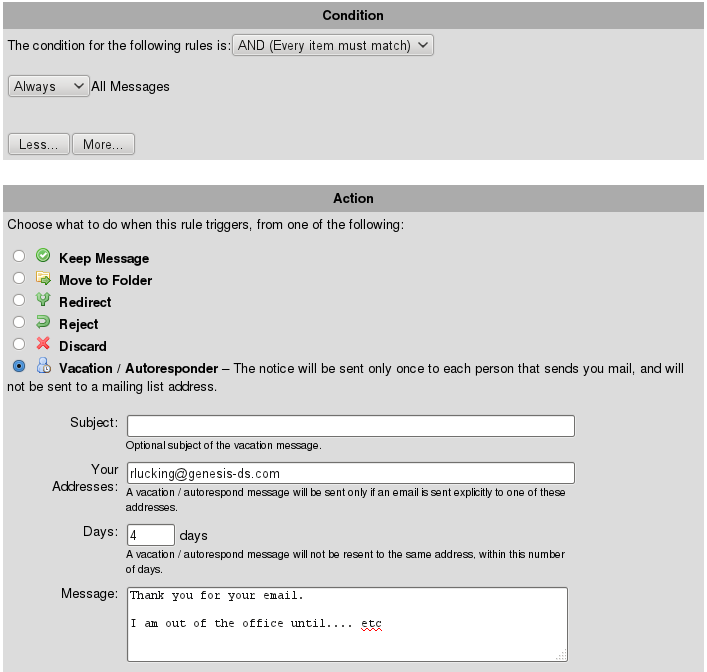Screen dimensions: 707x672
Task: Click the Reject label text
Action: (78, 324)
